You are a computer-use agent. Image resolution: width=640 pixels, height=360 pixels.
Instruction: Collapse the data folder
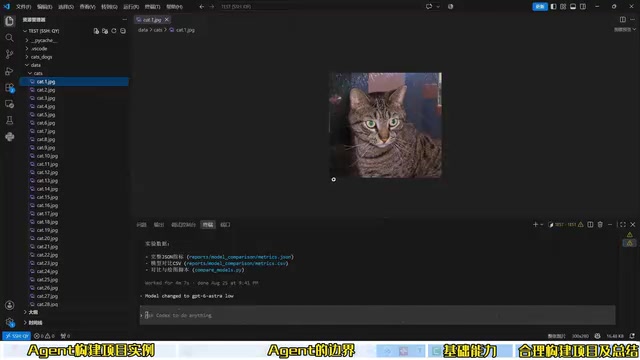pos(27,65)
